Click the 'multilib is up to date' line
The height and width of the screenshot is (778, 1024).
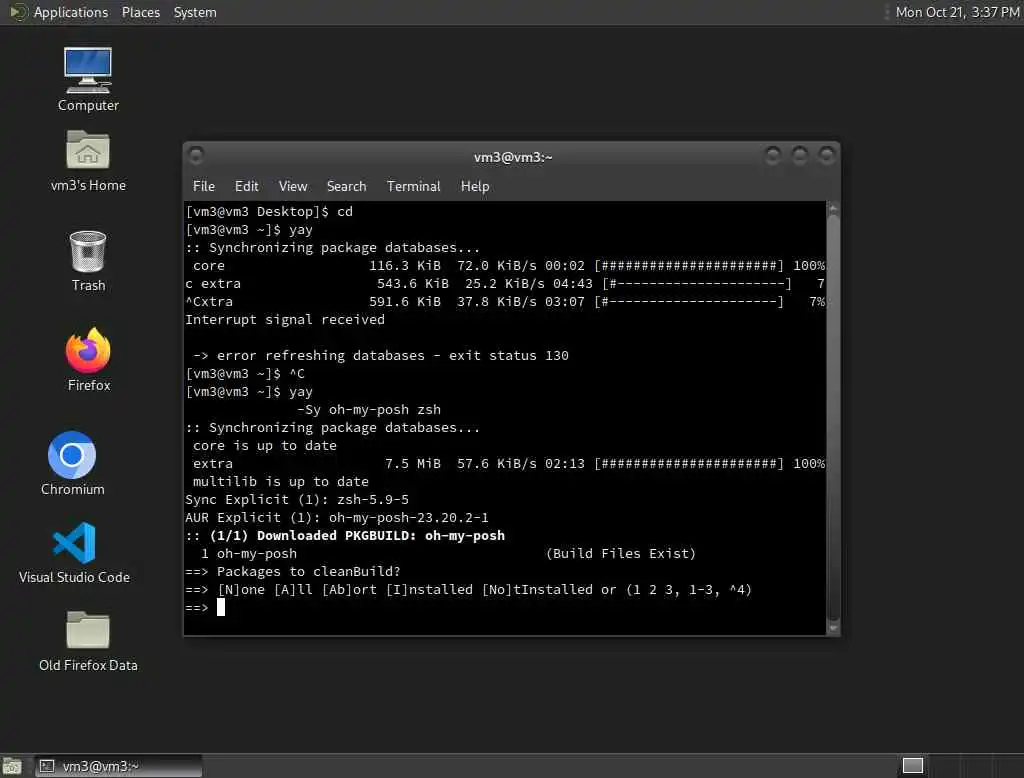[x=281, y=481]
